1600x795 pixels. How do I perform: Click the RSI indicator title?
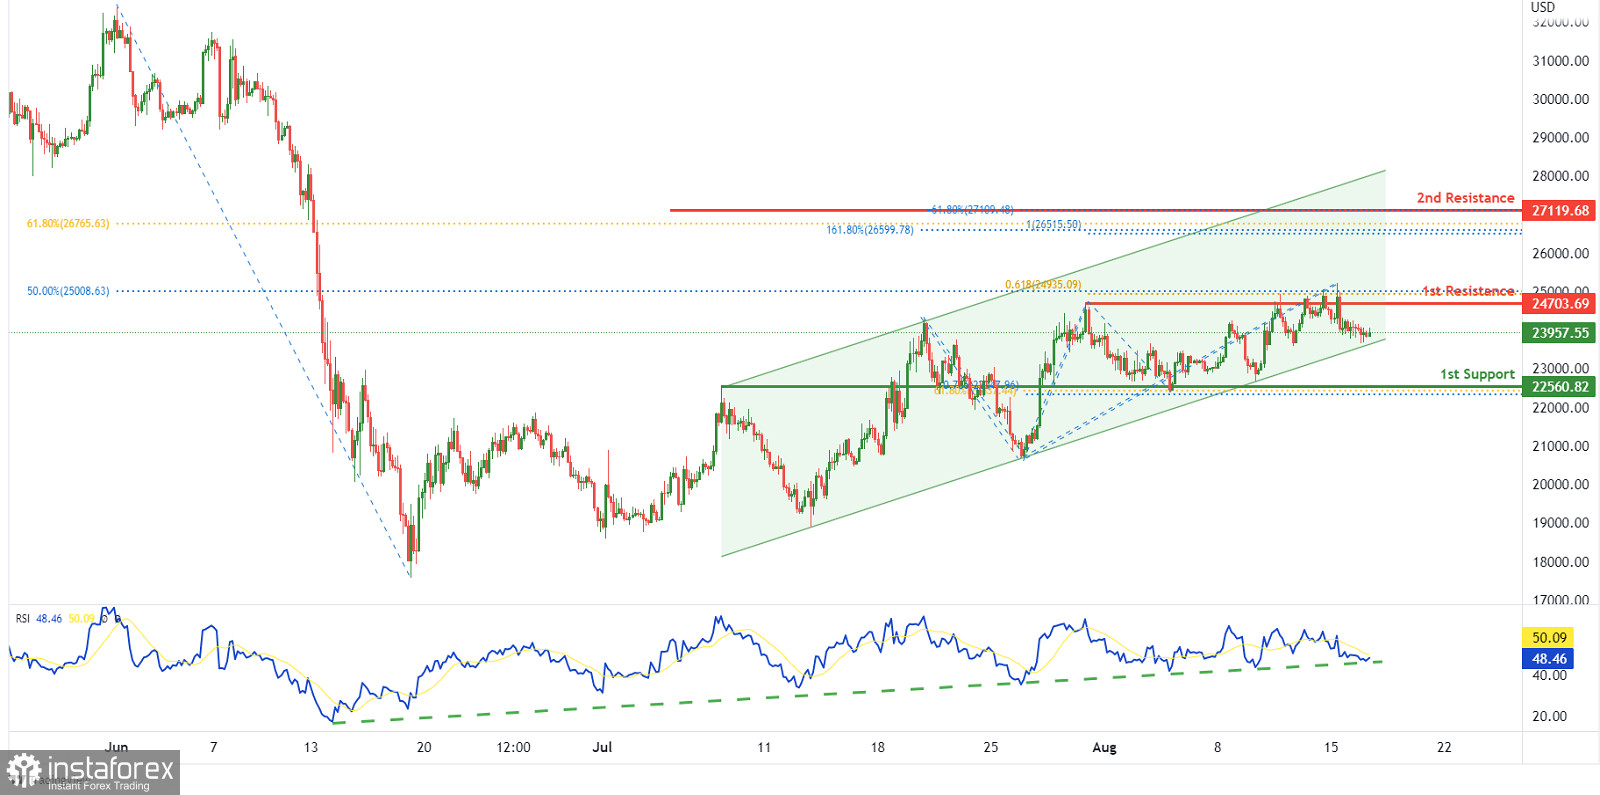[22, 619]
